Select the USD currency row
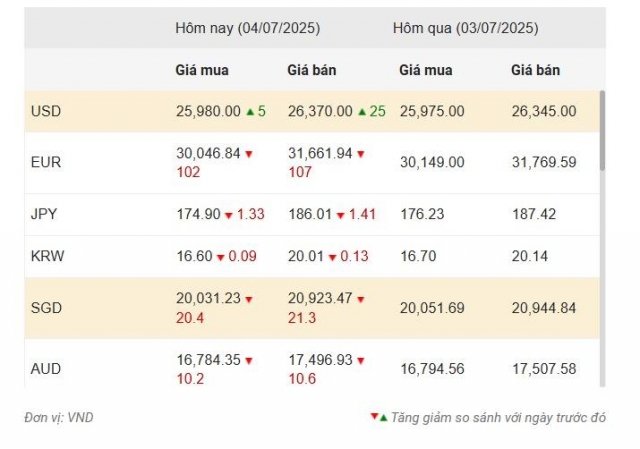 click(312, 111)
